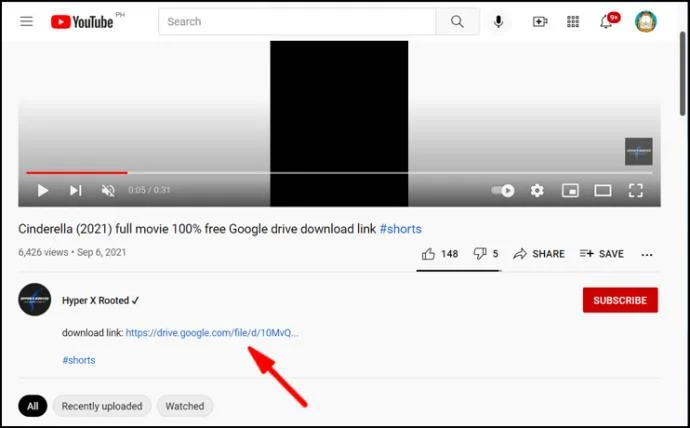
Task: Open the YouTube apps grid icon
Action: pos(573,22)
